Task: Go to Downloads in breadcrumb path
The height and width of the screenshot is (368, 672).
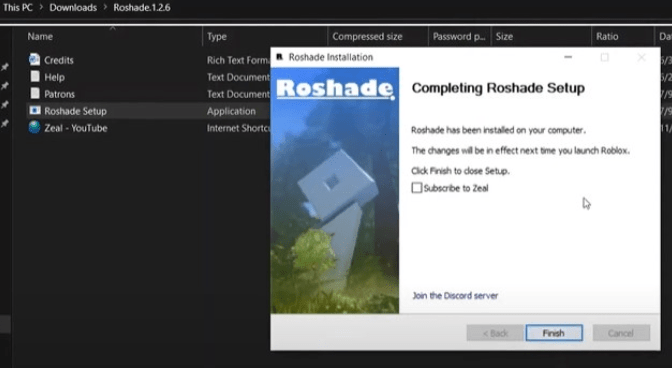Action: tap(73, 7)
